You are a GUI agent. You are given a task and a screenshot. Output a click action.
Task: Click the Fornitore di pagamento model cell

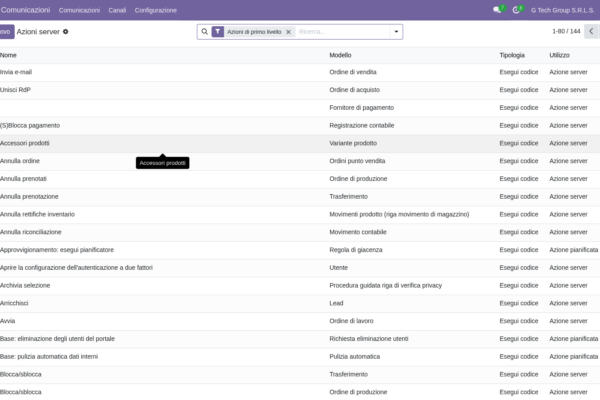tap(362, 108)
